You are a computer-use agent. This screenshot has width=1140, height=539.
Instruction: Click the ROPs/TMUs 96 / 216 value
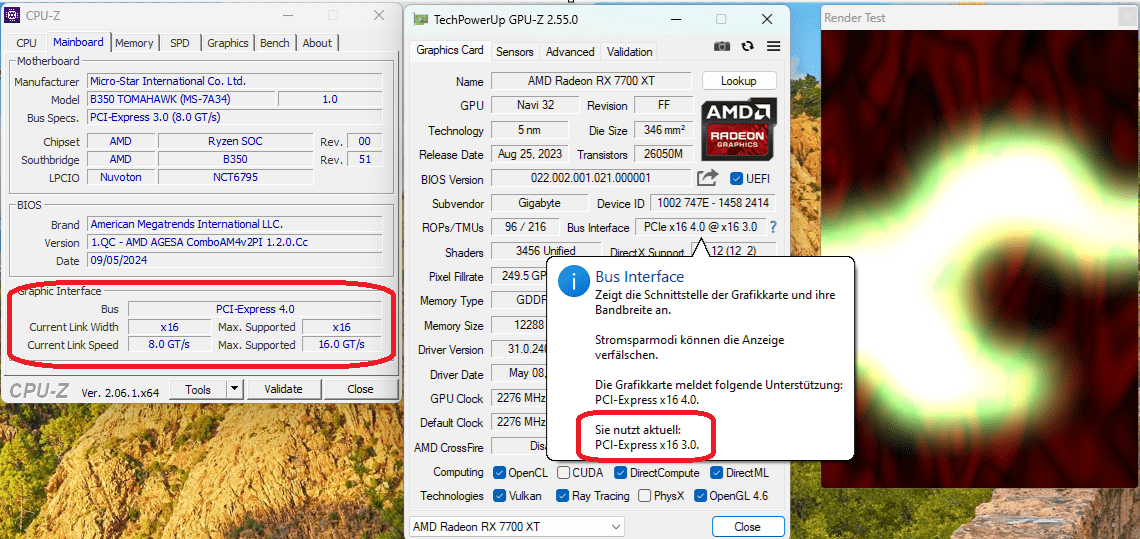point(525,227)
